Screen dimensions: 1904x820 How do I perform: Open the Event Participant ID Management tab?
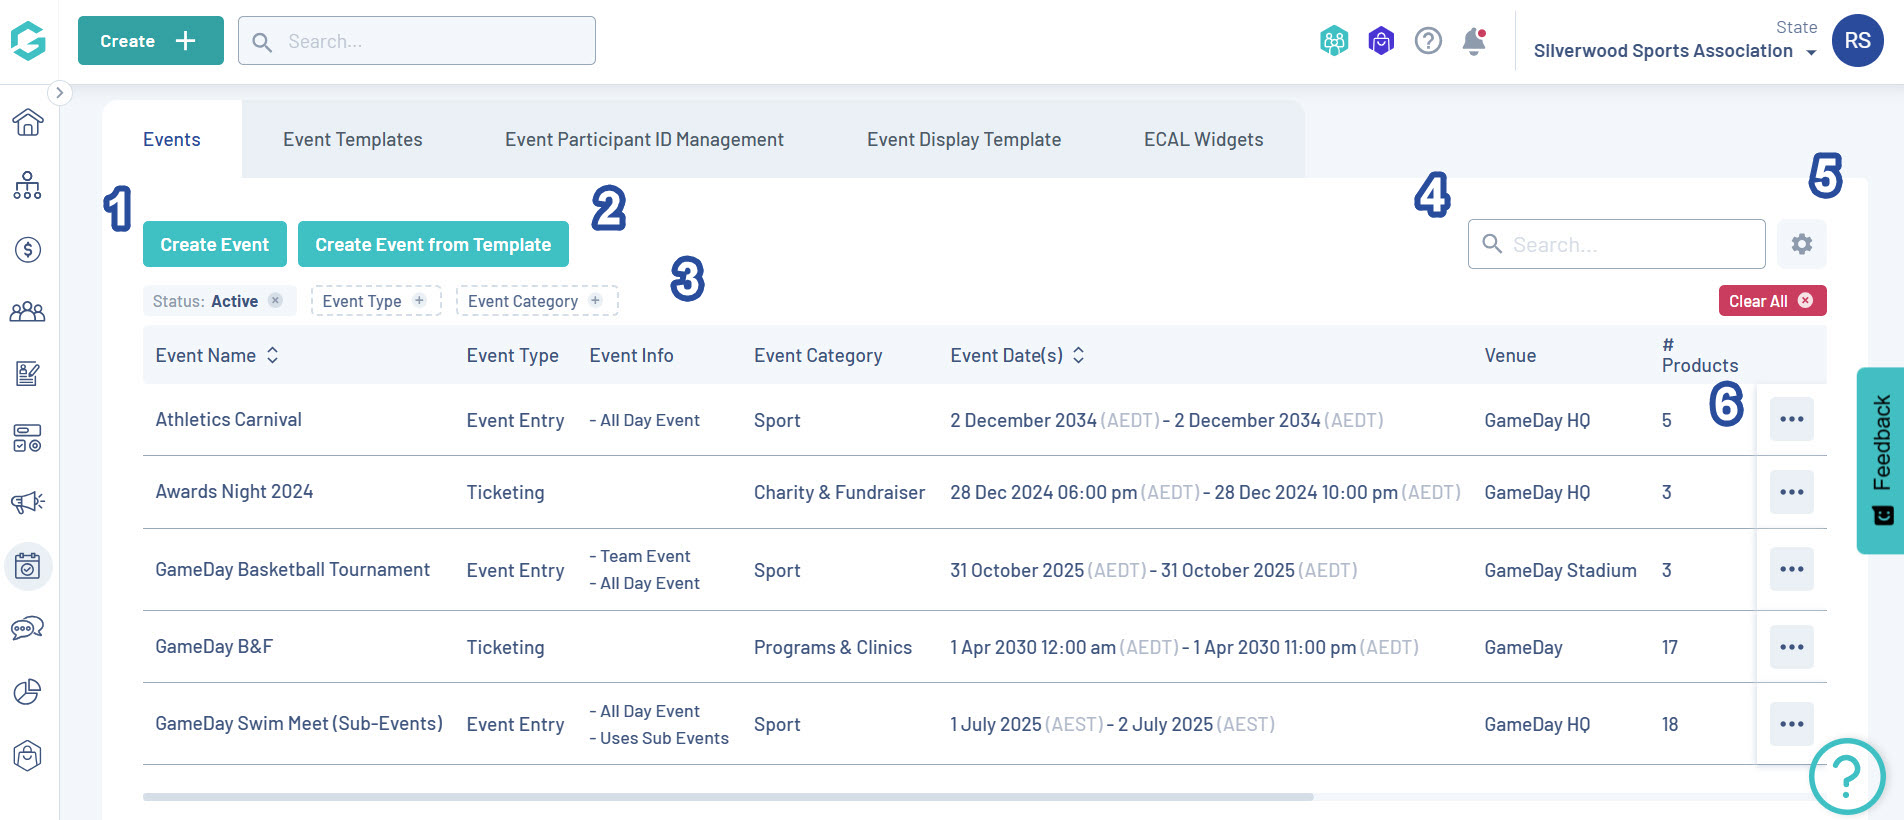click(x=644, y=139)
